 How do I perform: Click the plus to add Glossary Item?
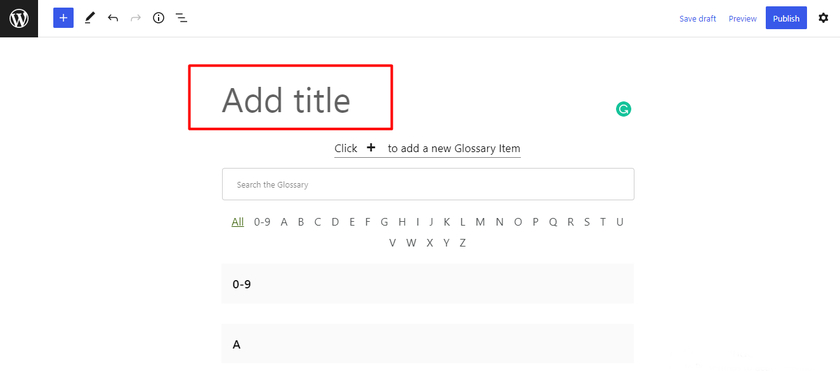coord(371,147)
